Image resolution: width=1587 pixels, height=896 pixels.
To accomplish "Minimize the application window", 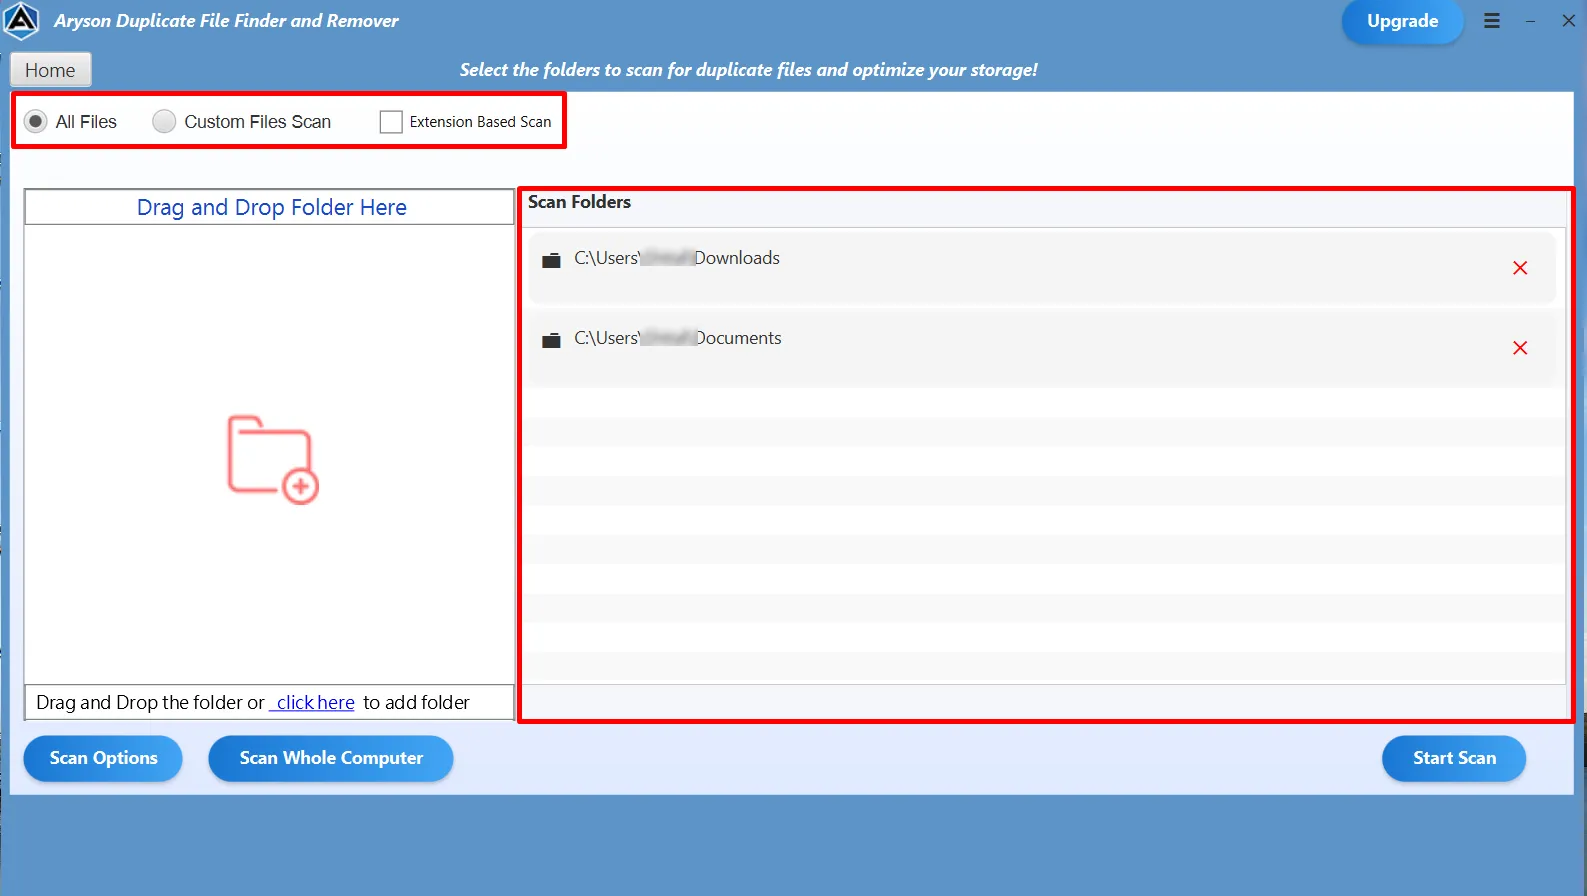I will click(x=1530, y=21).
